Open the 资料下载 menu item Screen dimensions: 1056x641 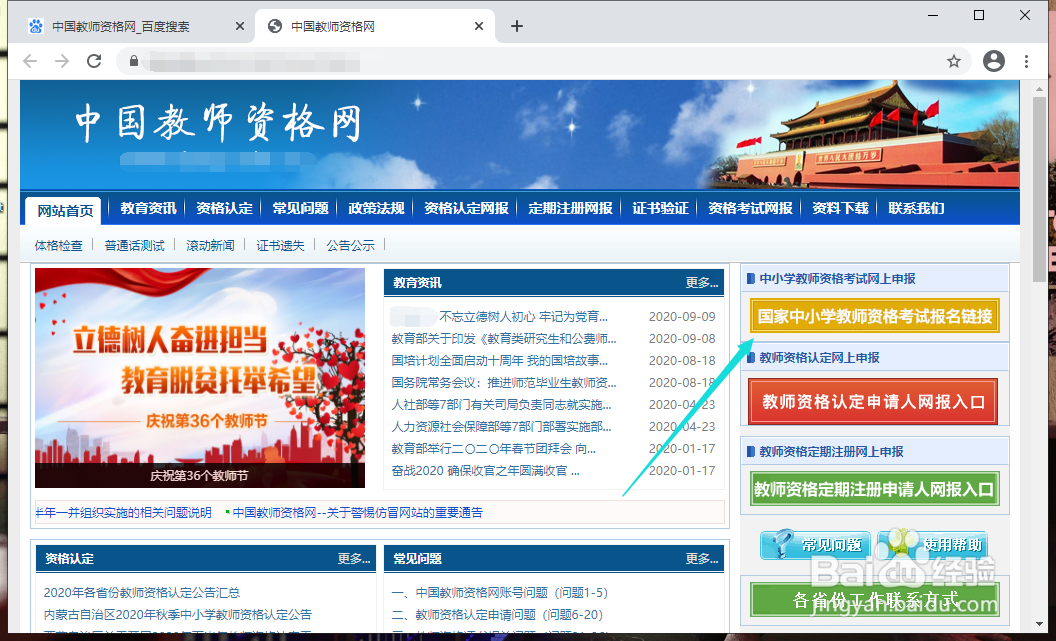[x=839, y=208]
